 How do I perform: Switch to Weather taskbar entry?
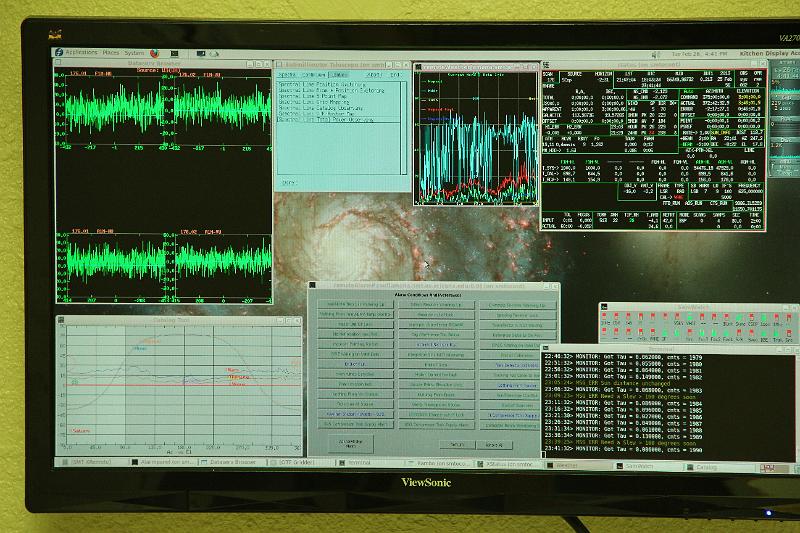point(576,465)
